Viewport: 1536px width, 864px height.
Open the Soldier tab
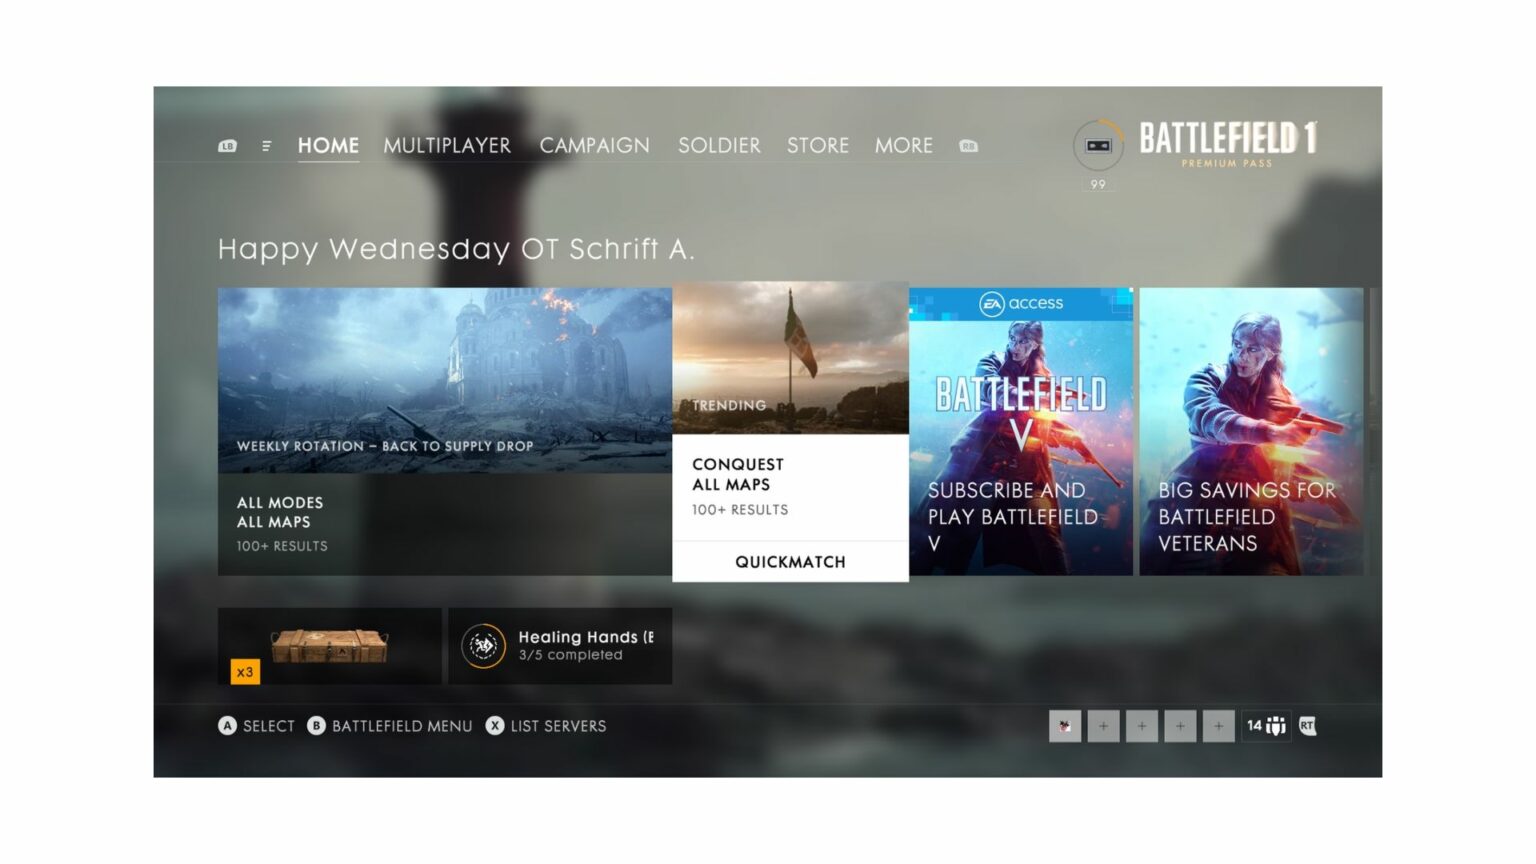719,146
